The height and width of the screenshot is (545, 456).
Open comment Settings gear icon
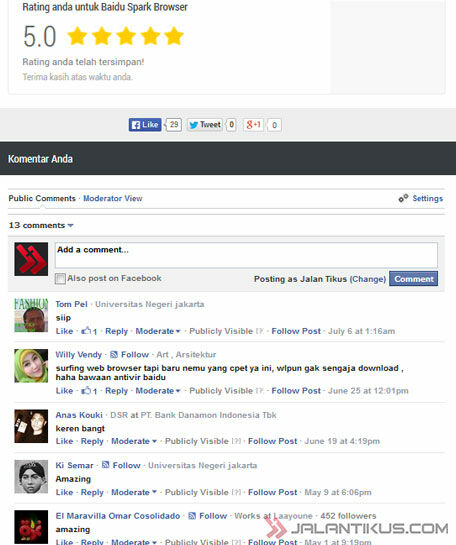[403, 198]
